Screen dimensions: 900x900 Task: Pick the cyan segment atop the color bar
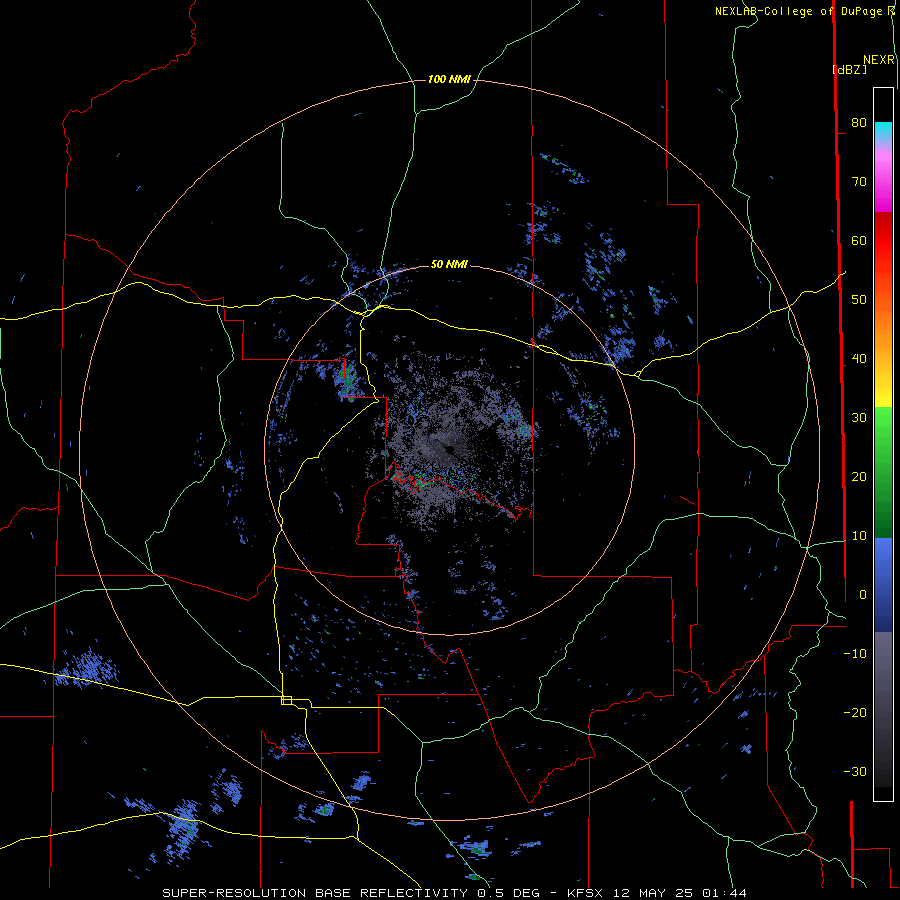(883, 131)
